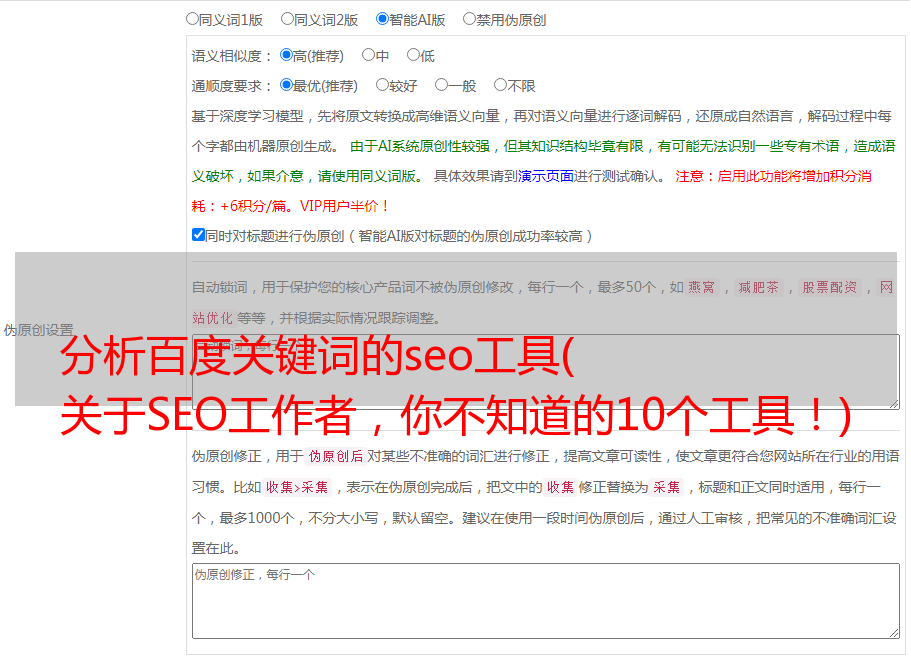Click the 通顺度要求 label
This screenshot has height=658, width=911.
232,86
